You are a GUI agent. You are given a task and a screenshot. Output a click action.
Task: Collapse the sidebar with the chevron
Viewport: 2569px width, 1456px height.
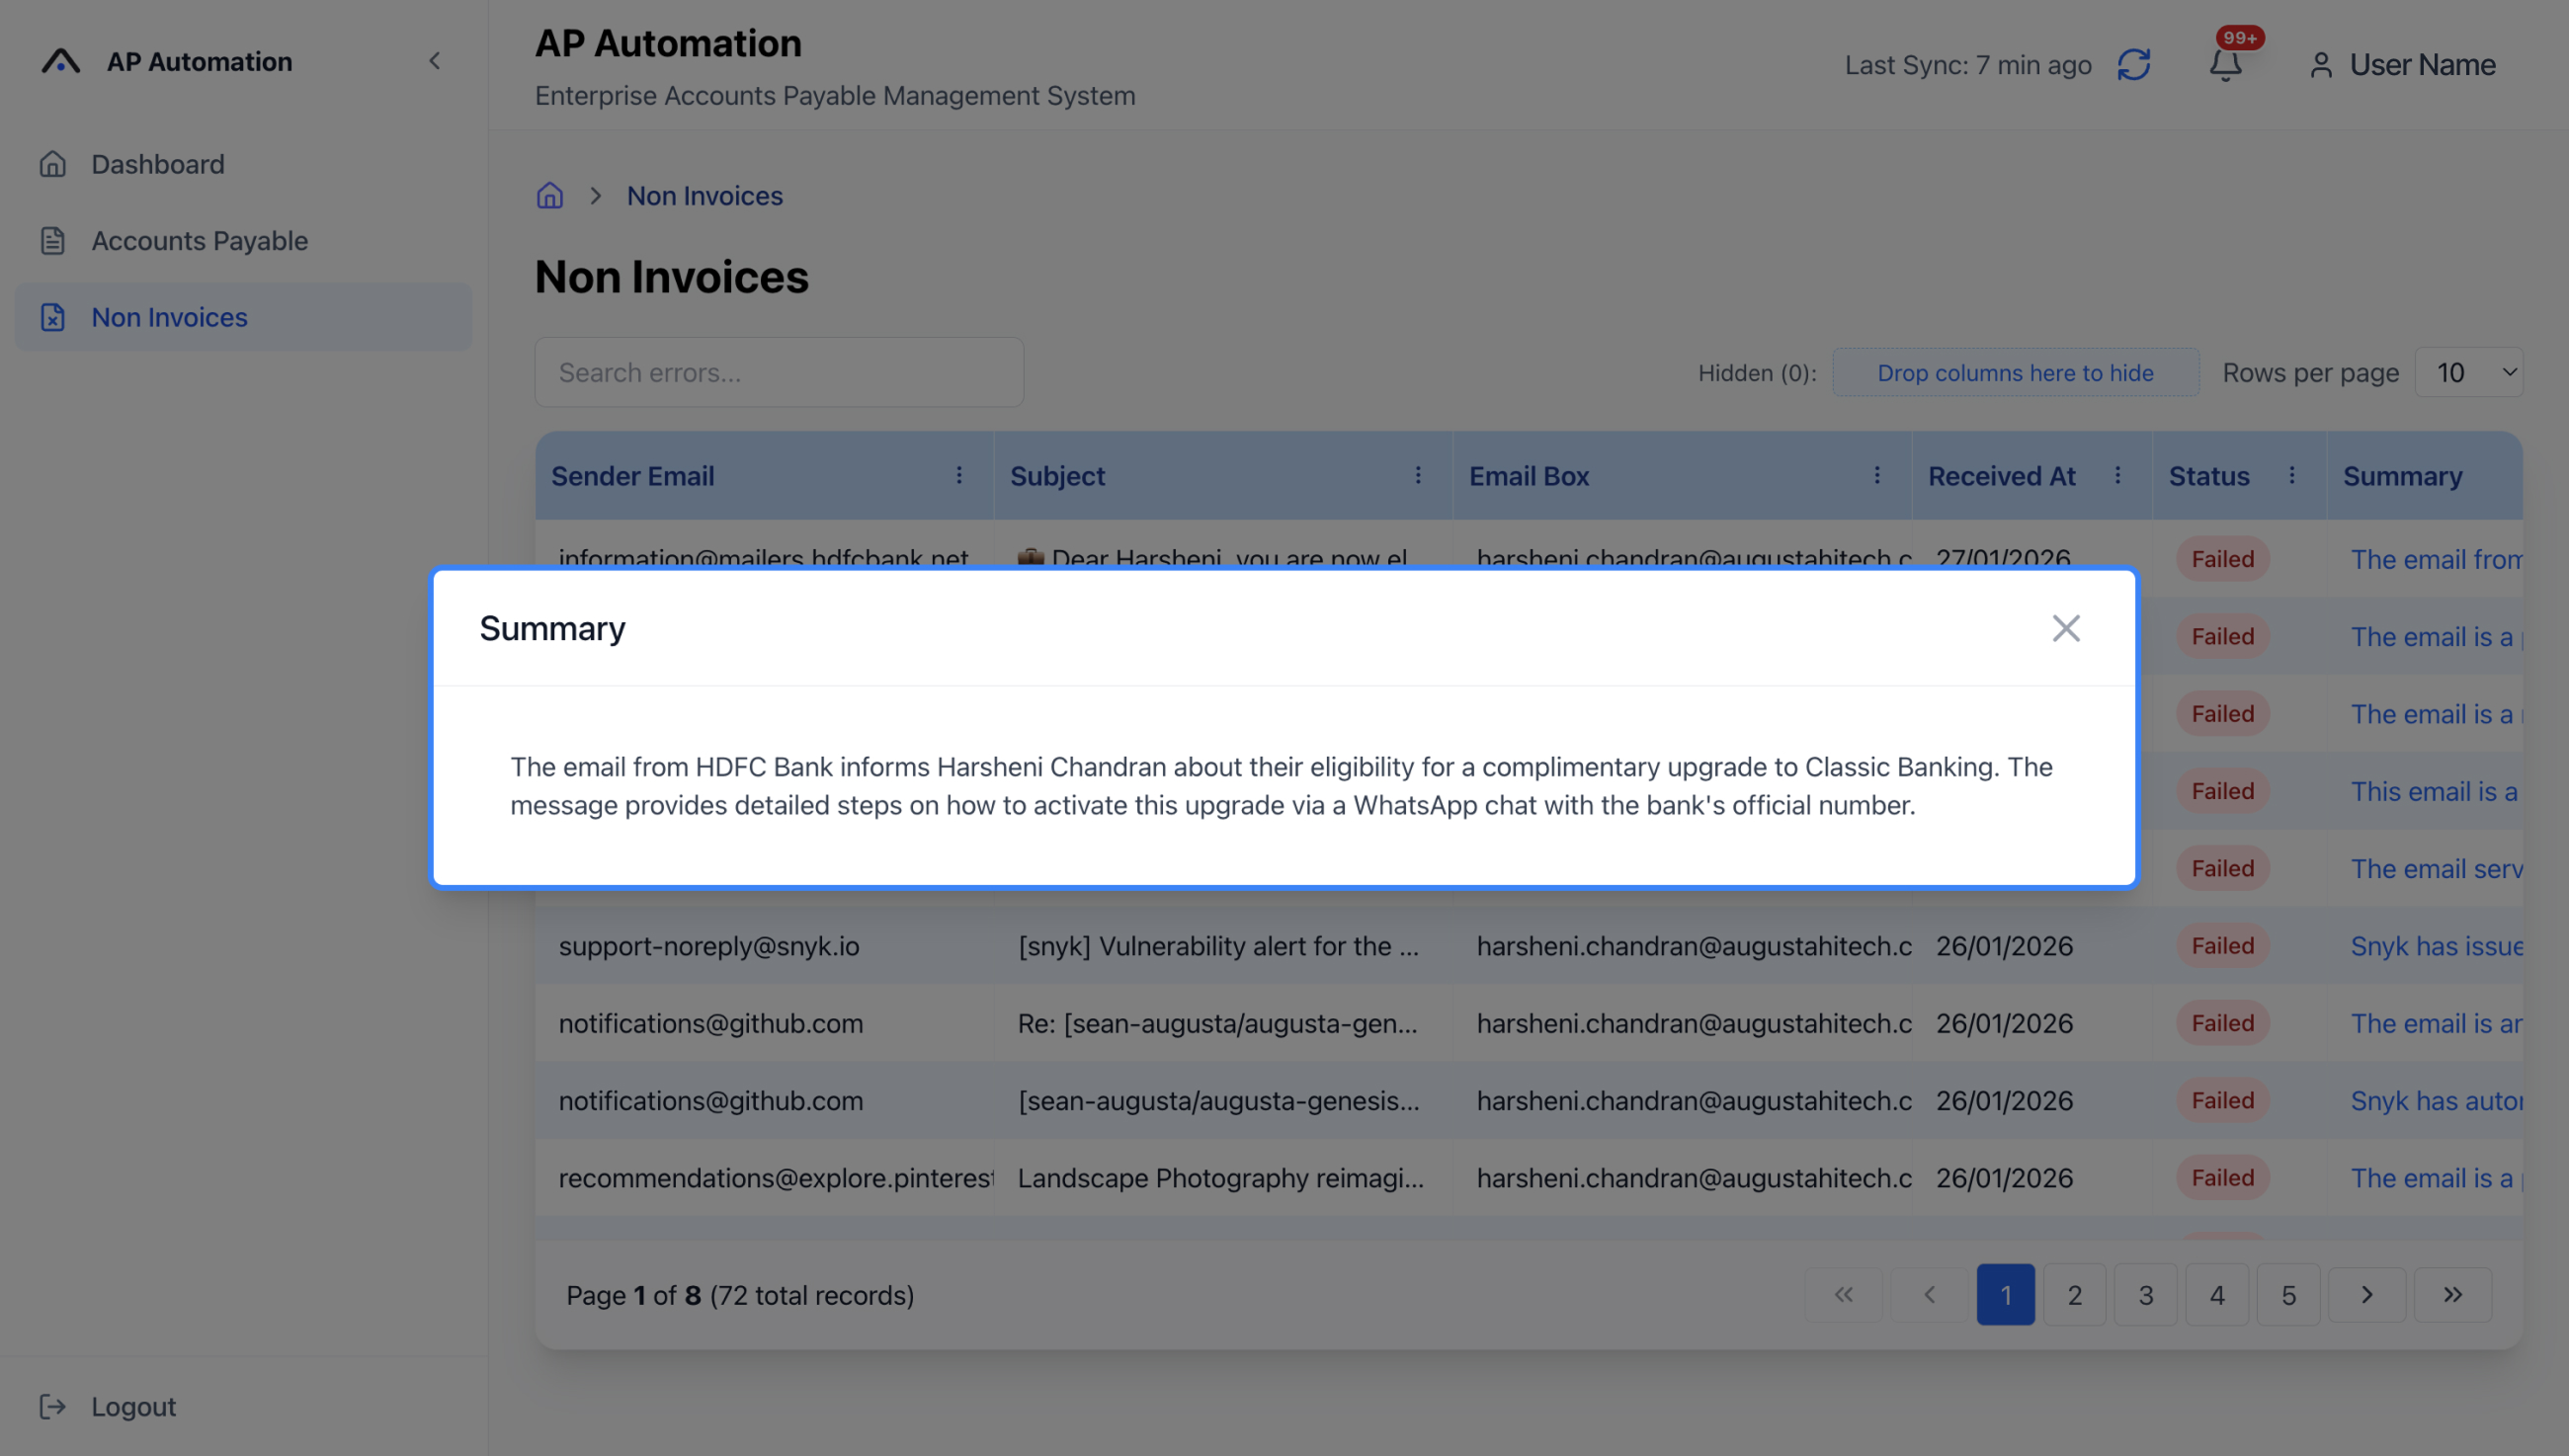tap(435, 60)
